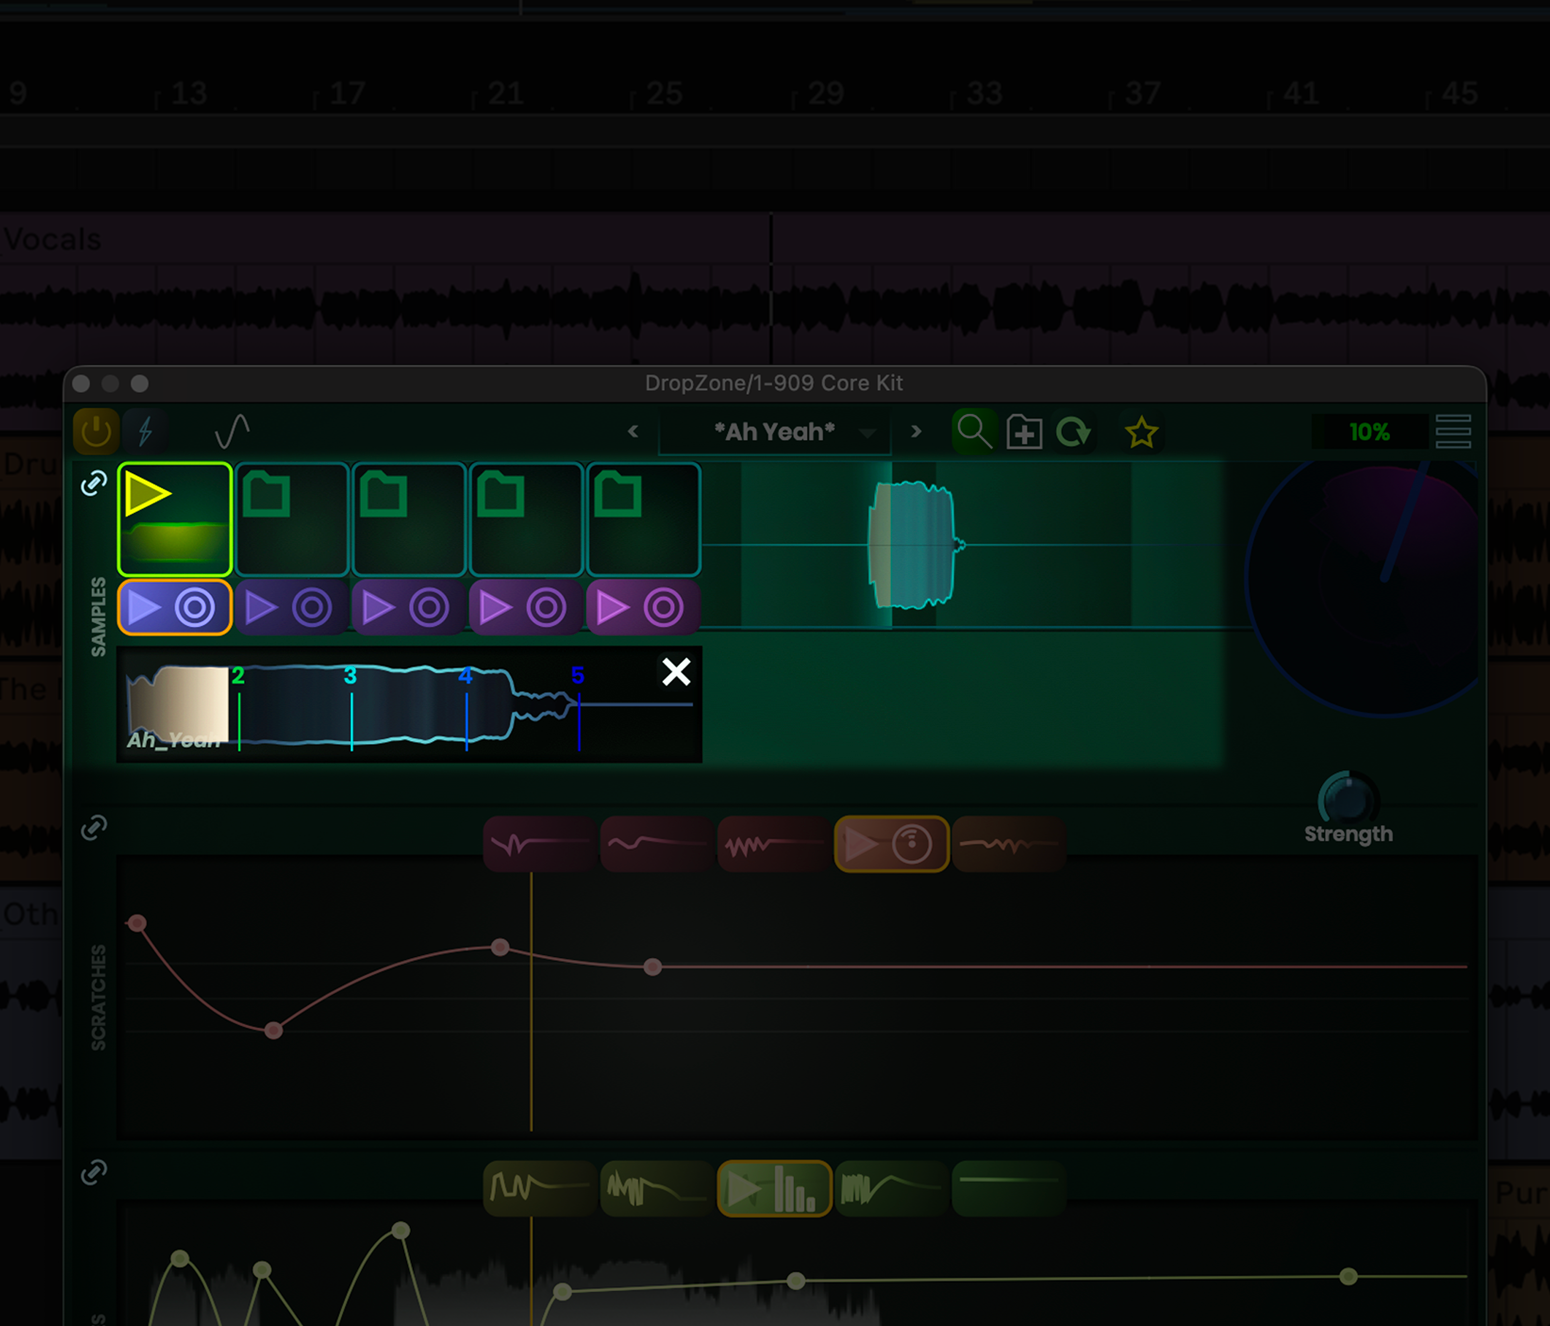Adjust the Strength knob
1550x1326 pixels.
1347,799
